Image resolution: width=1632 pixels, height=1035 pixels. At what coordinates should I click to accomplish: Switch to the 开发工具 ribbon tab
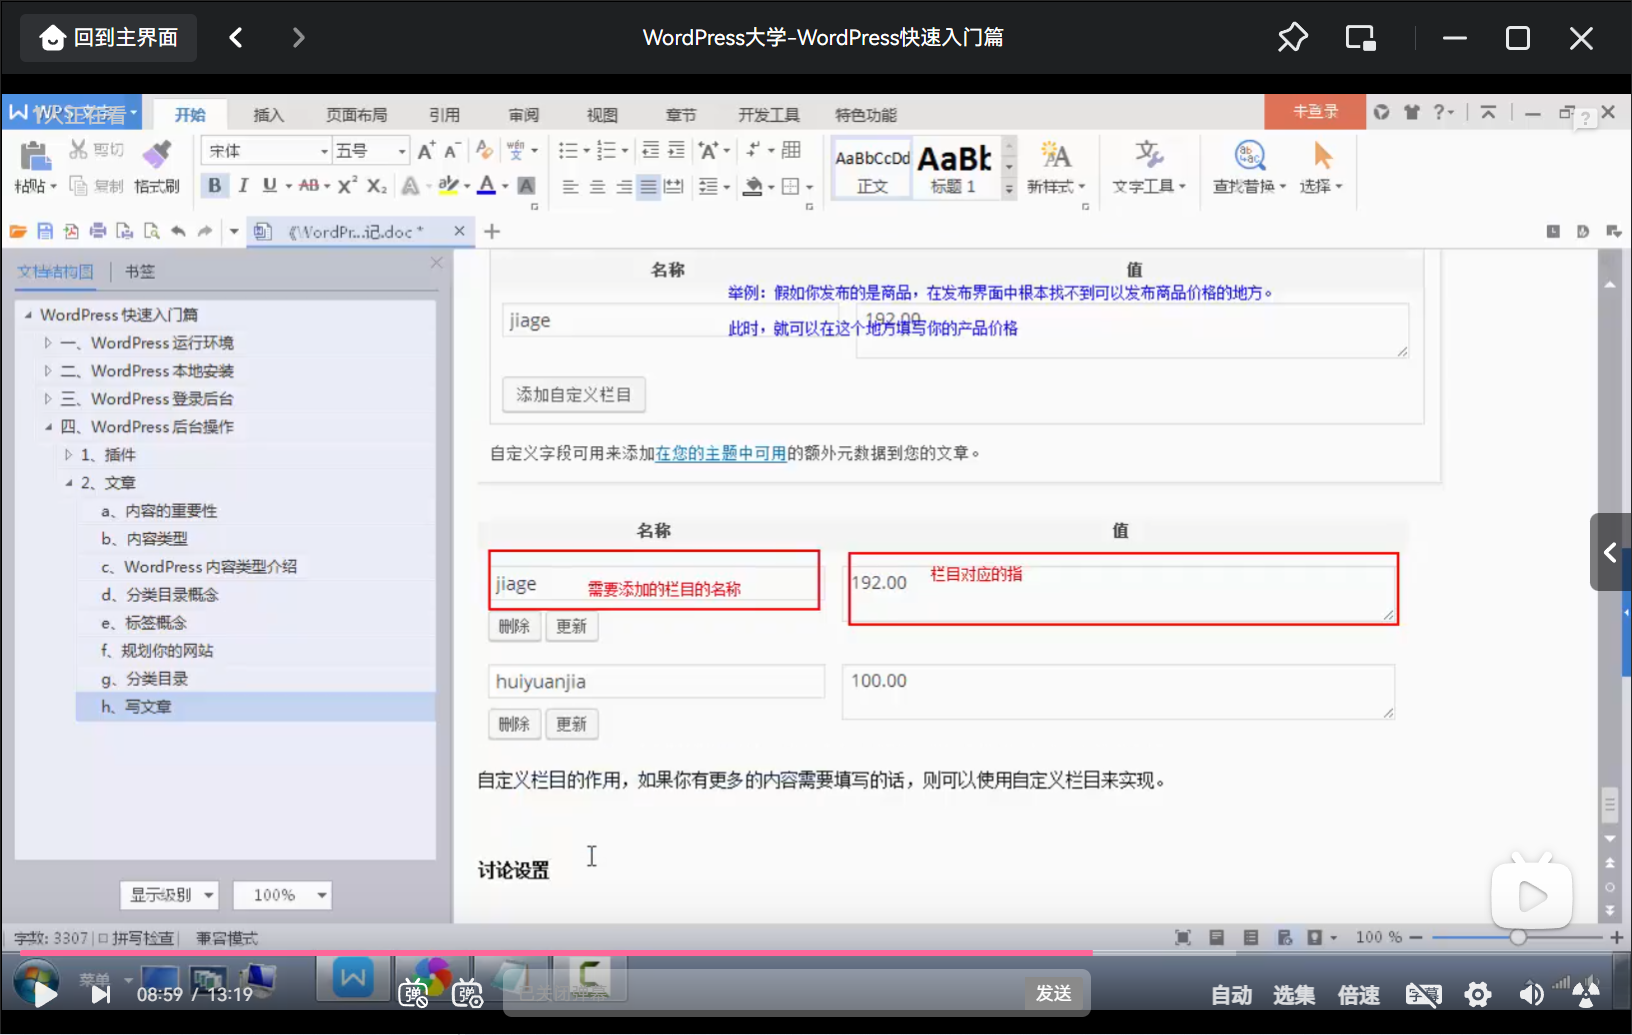[769, 115]
